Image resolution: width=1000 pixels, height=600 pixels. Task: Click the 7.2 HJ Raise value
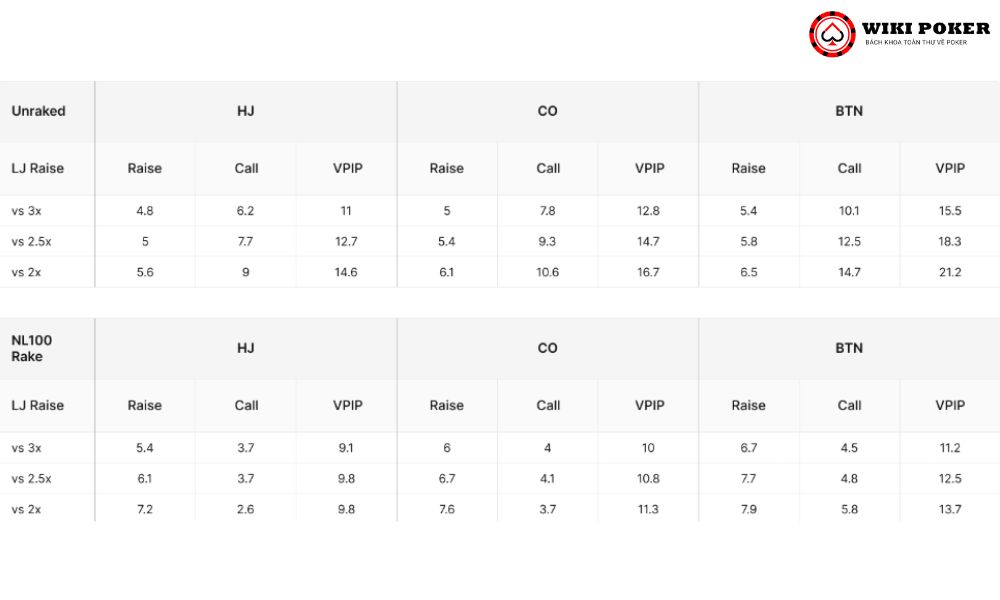point(145,509)
